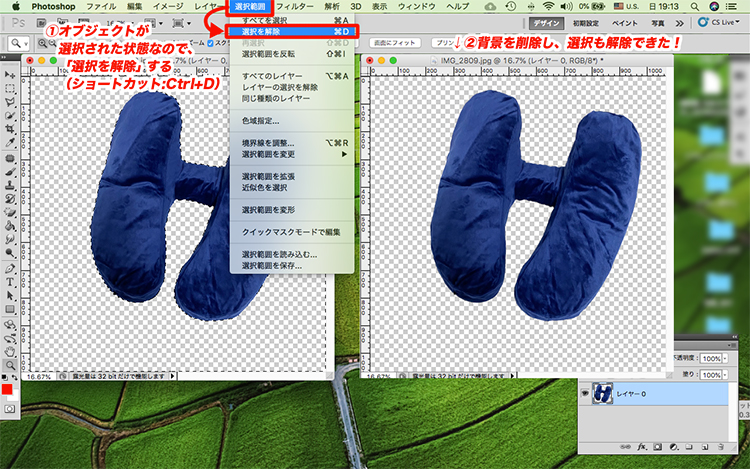Click the 不透明度 100% input field
Viewport: 750px width, 469px height.
click(711, 358)
